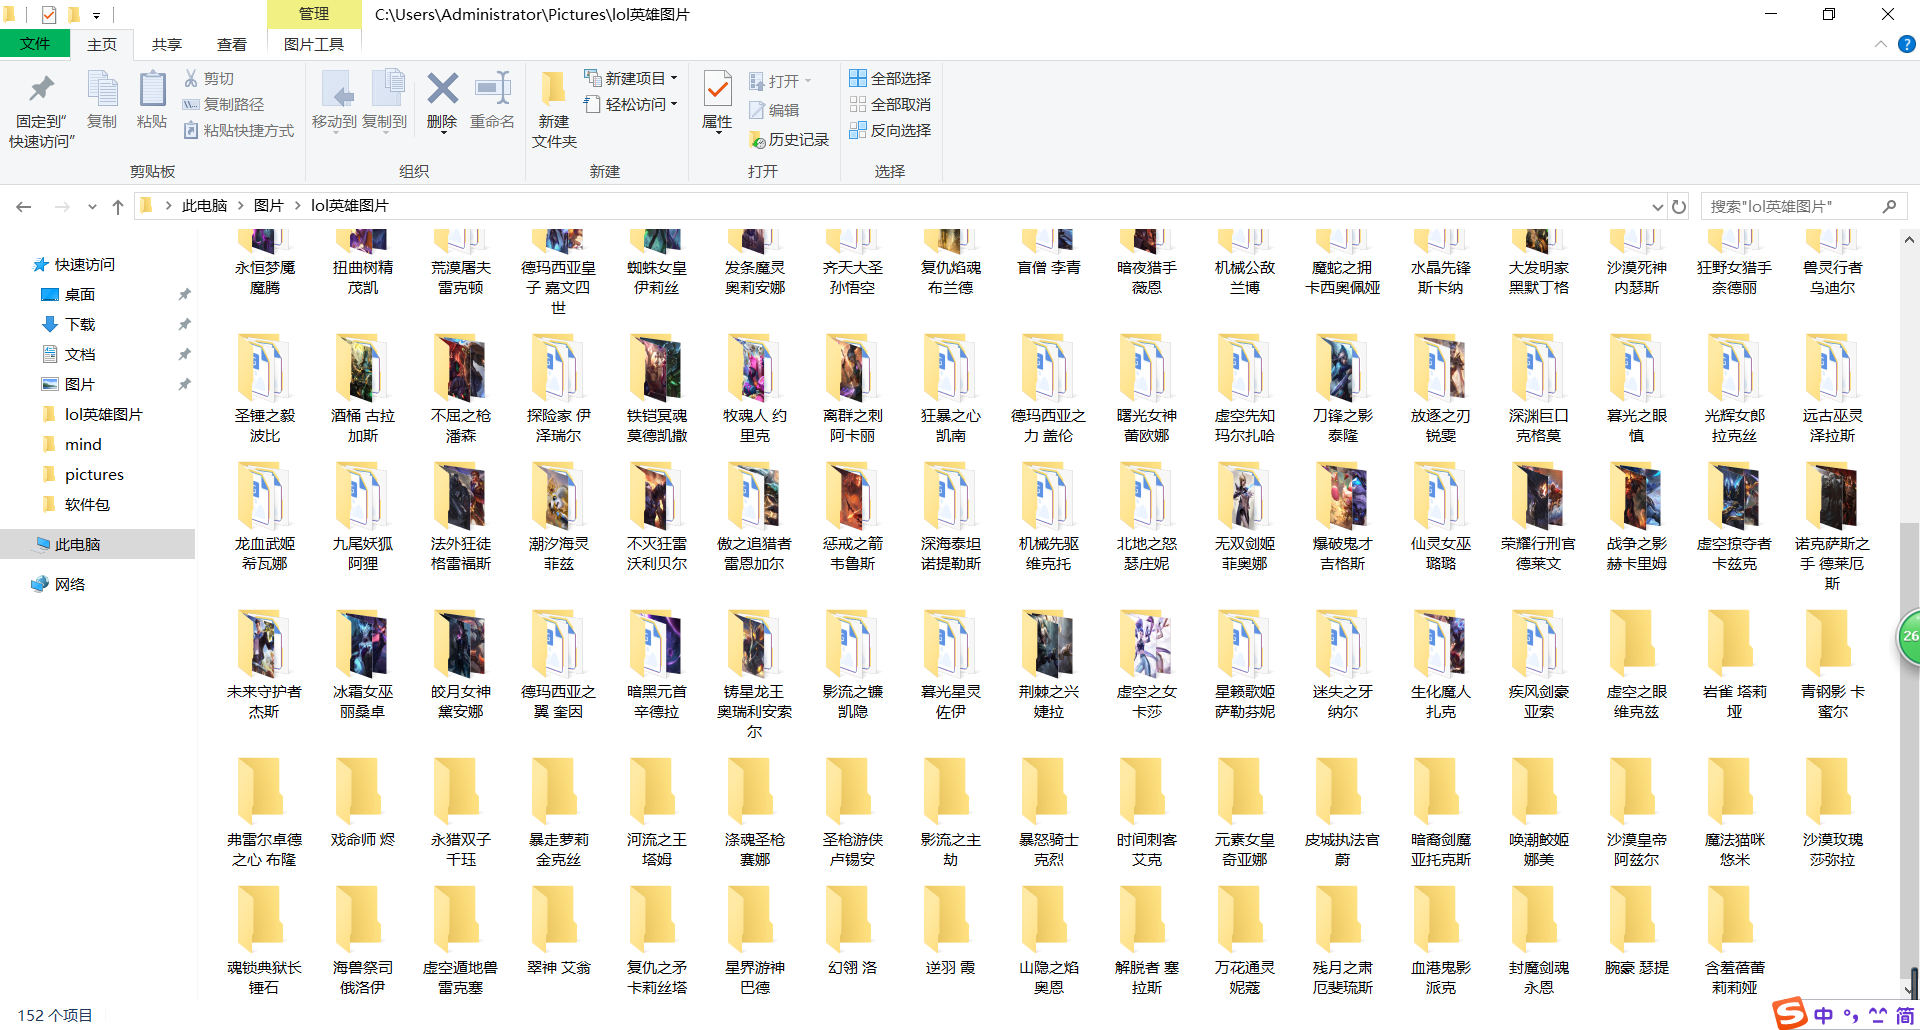Open the 文件 menu tab

tap(35, 44)
